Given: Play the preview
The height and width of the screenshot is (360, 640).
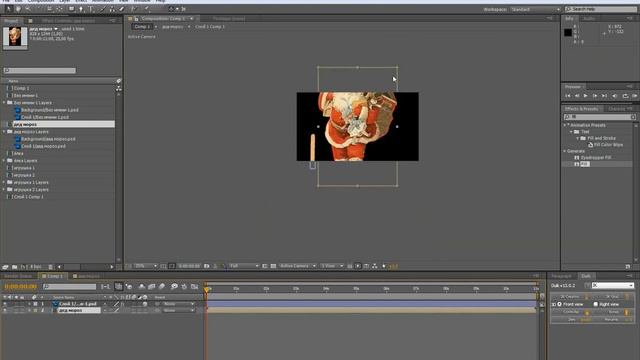Looking at the screenshot, I should 586,96.
